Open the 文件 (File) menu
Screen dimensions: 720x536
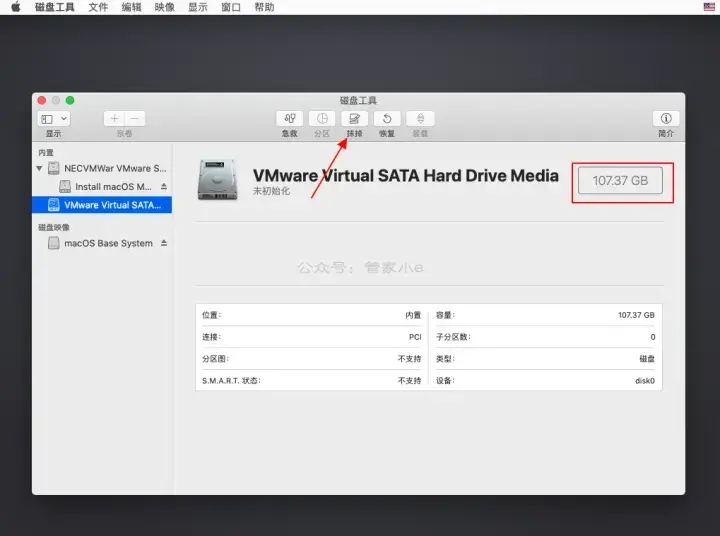[98, 7]
